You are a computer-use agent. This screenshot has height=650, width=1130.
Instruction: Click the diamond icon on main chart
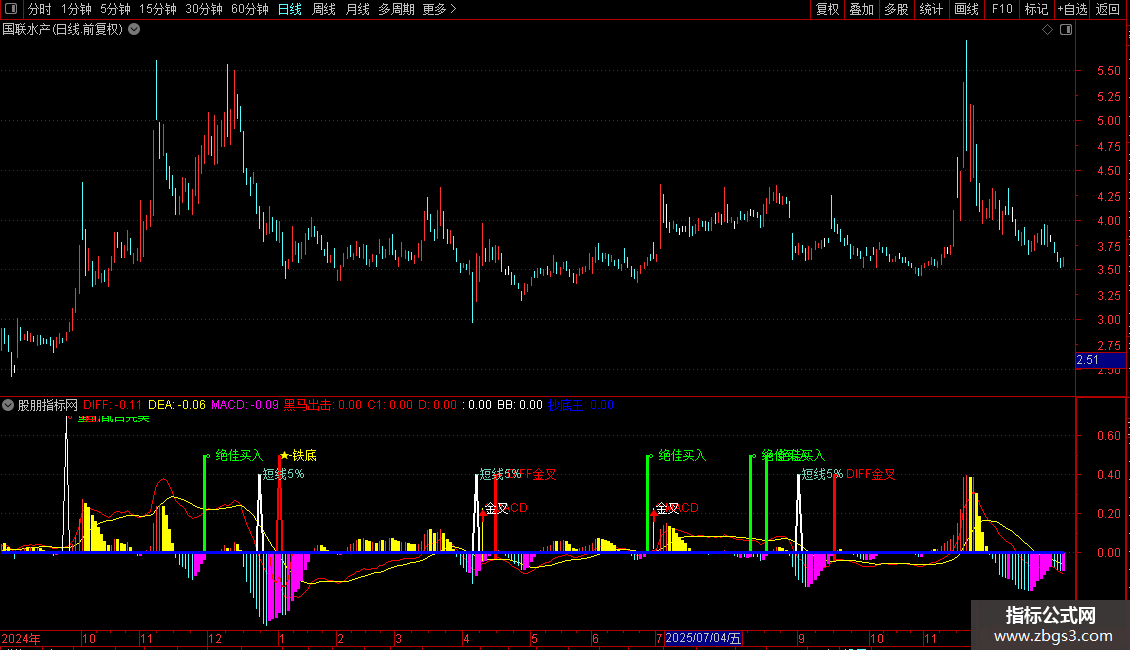click(1048, 30)
